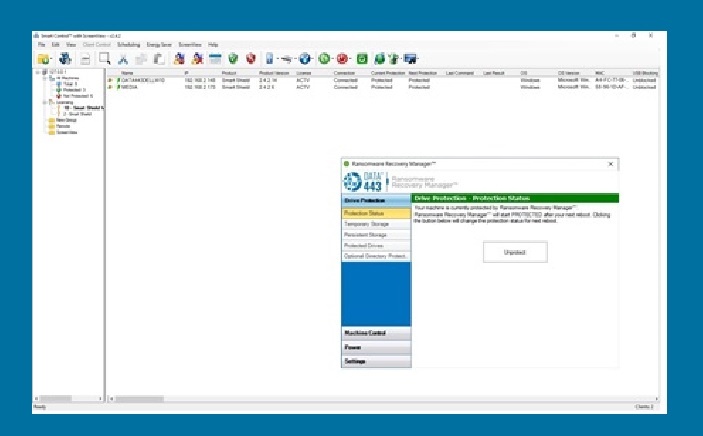
Task: Expand the Machine Control section
Action: point(376,333)
